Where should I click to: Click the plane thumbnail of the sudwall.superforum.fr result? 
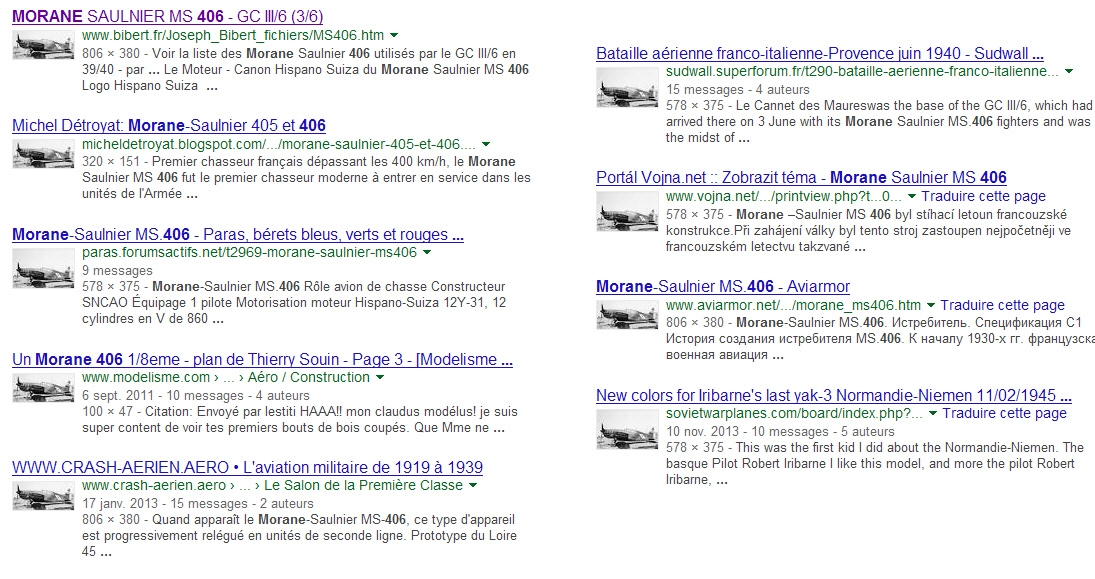click(627, 87)
